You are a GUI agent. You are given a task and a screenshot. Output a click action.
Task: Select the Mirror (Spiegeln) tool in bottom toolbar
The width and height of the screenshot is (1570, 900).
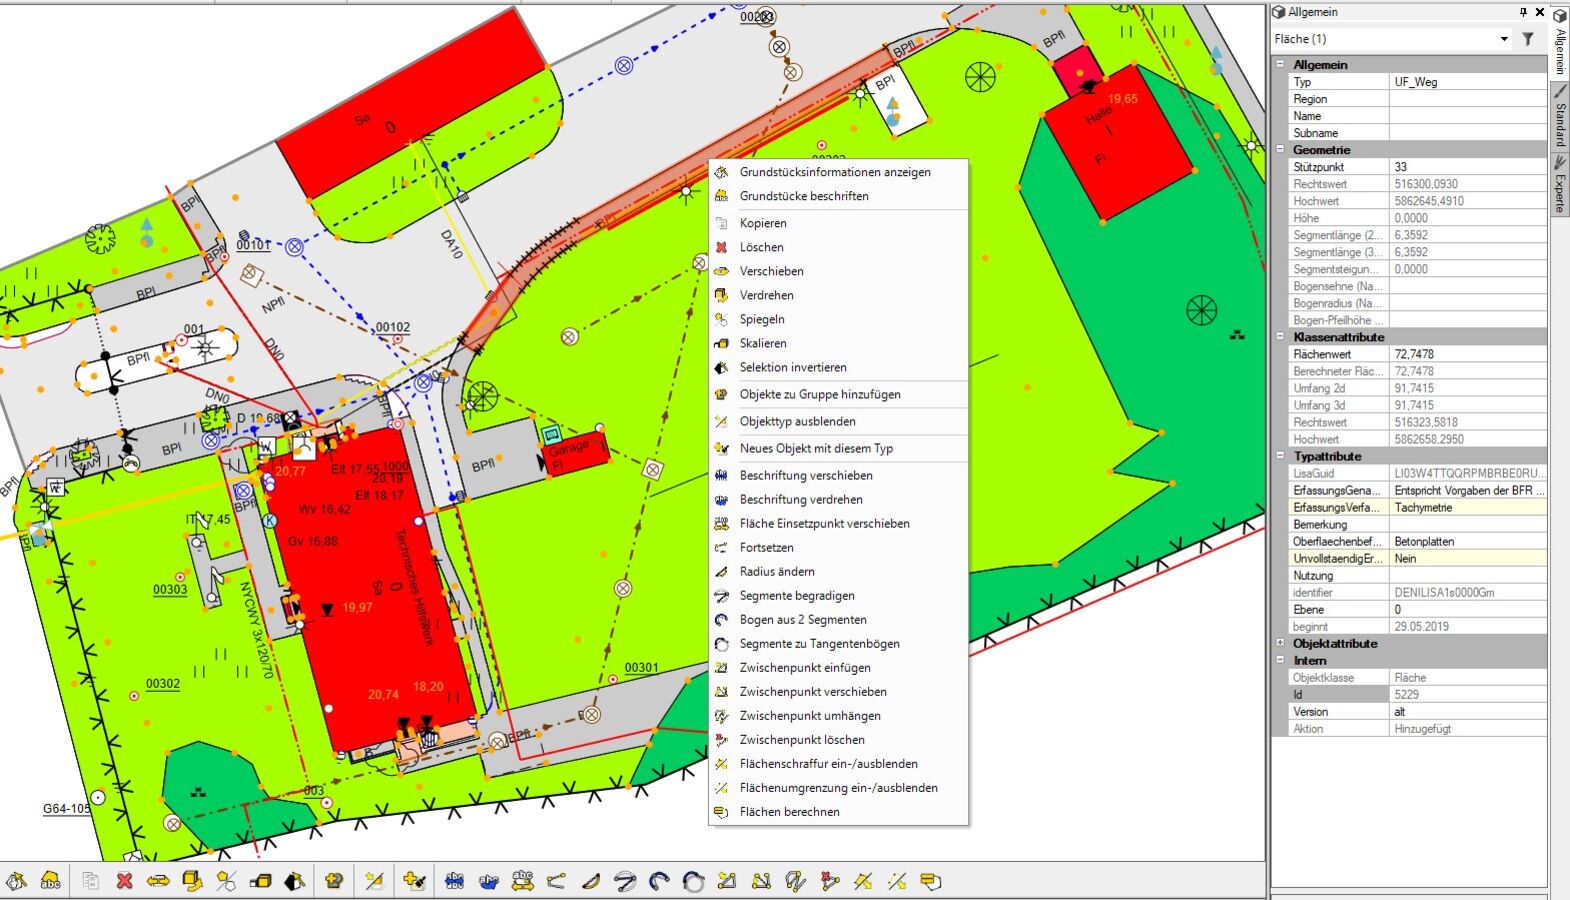(x=227, y=881)
